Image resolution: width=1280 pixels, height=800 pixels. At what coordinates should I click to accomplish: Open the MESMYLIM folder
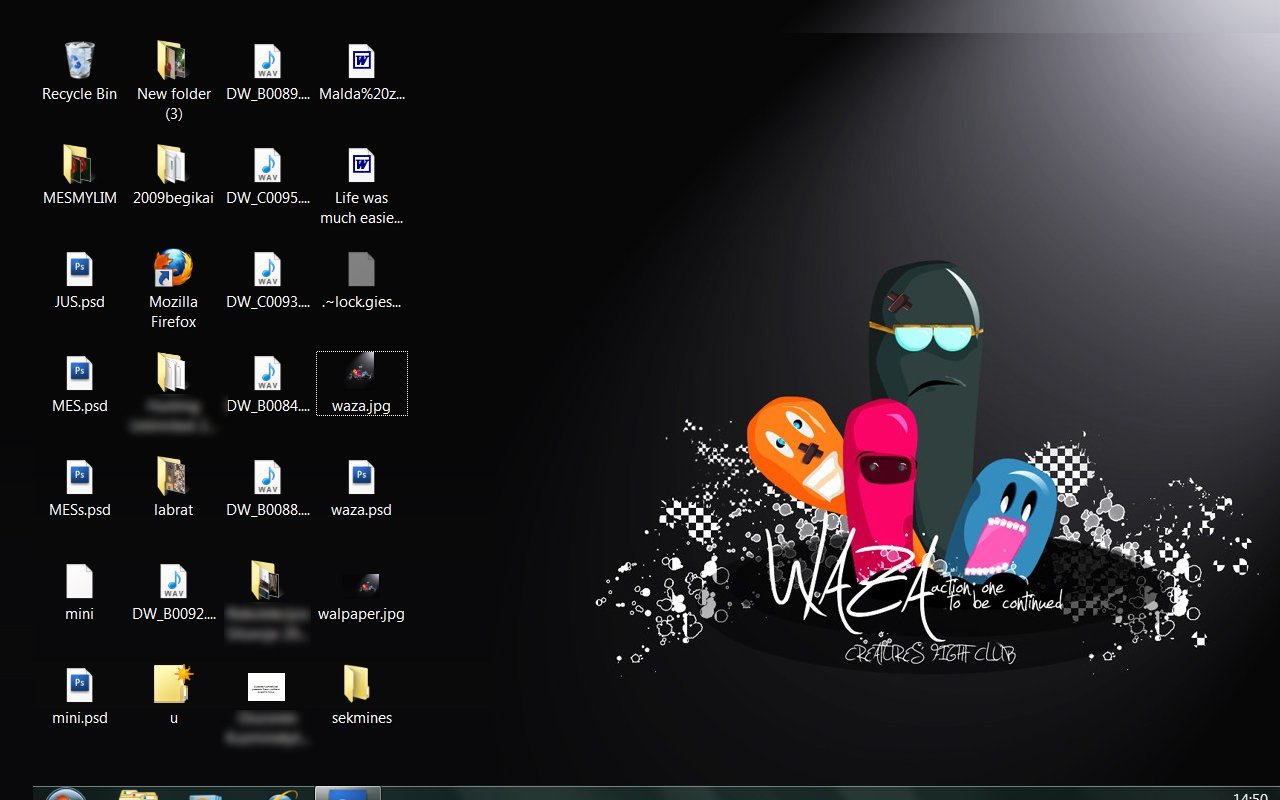point(79,166)
